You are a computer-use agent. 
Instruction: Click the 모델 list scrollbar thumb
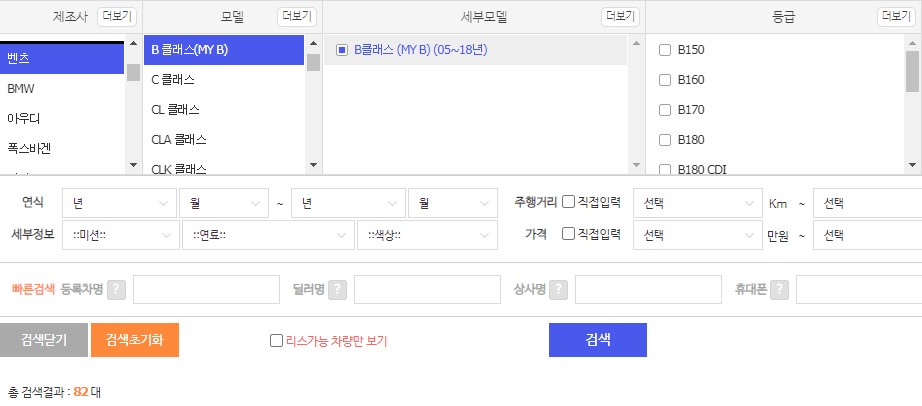coord(313,62)
